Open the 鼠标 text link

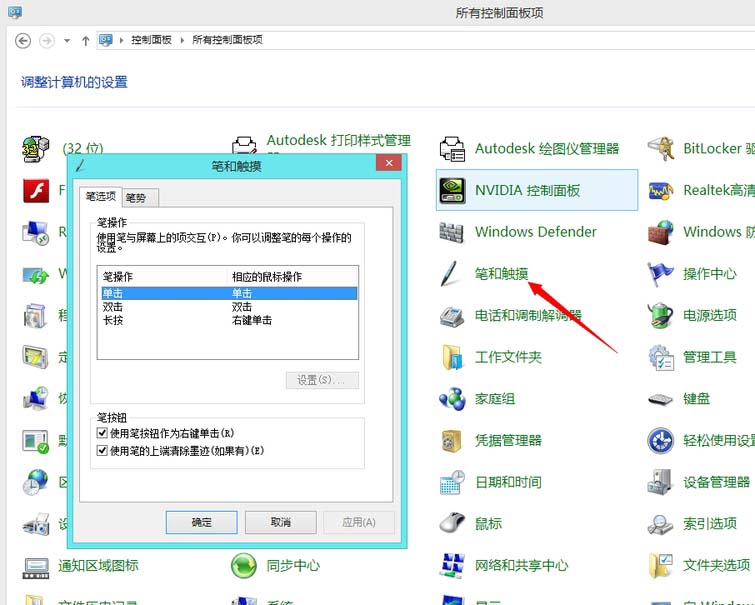click(x=488, y=524)
